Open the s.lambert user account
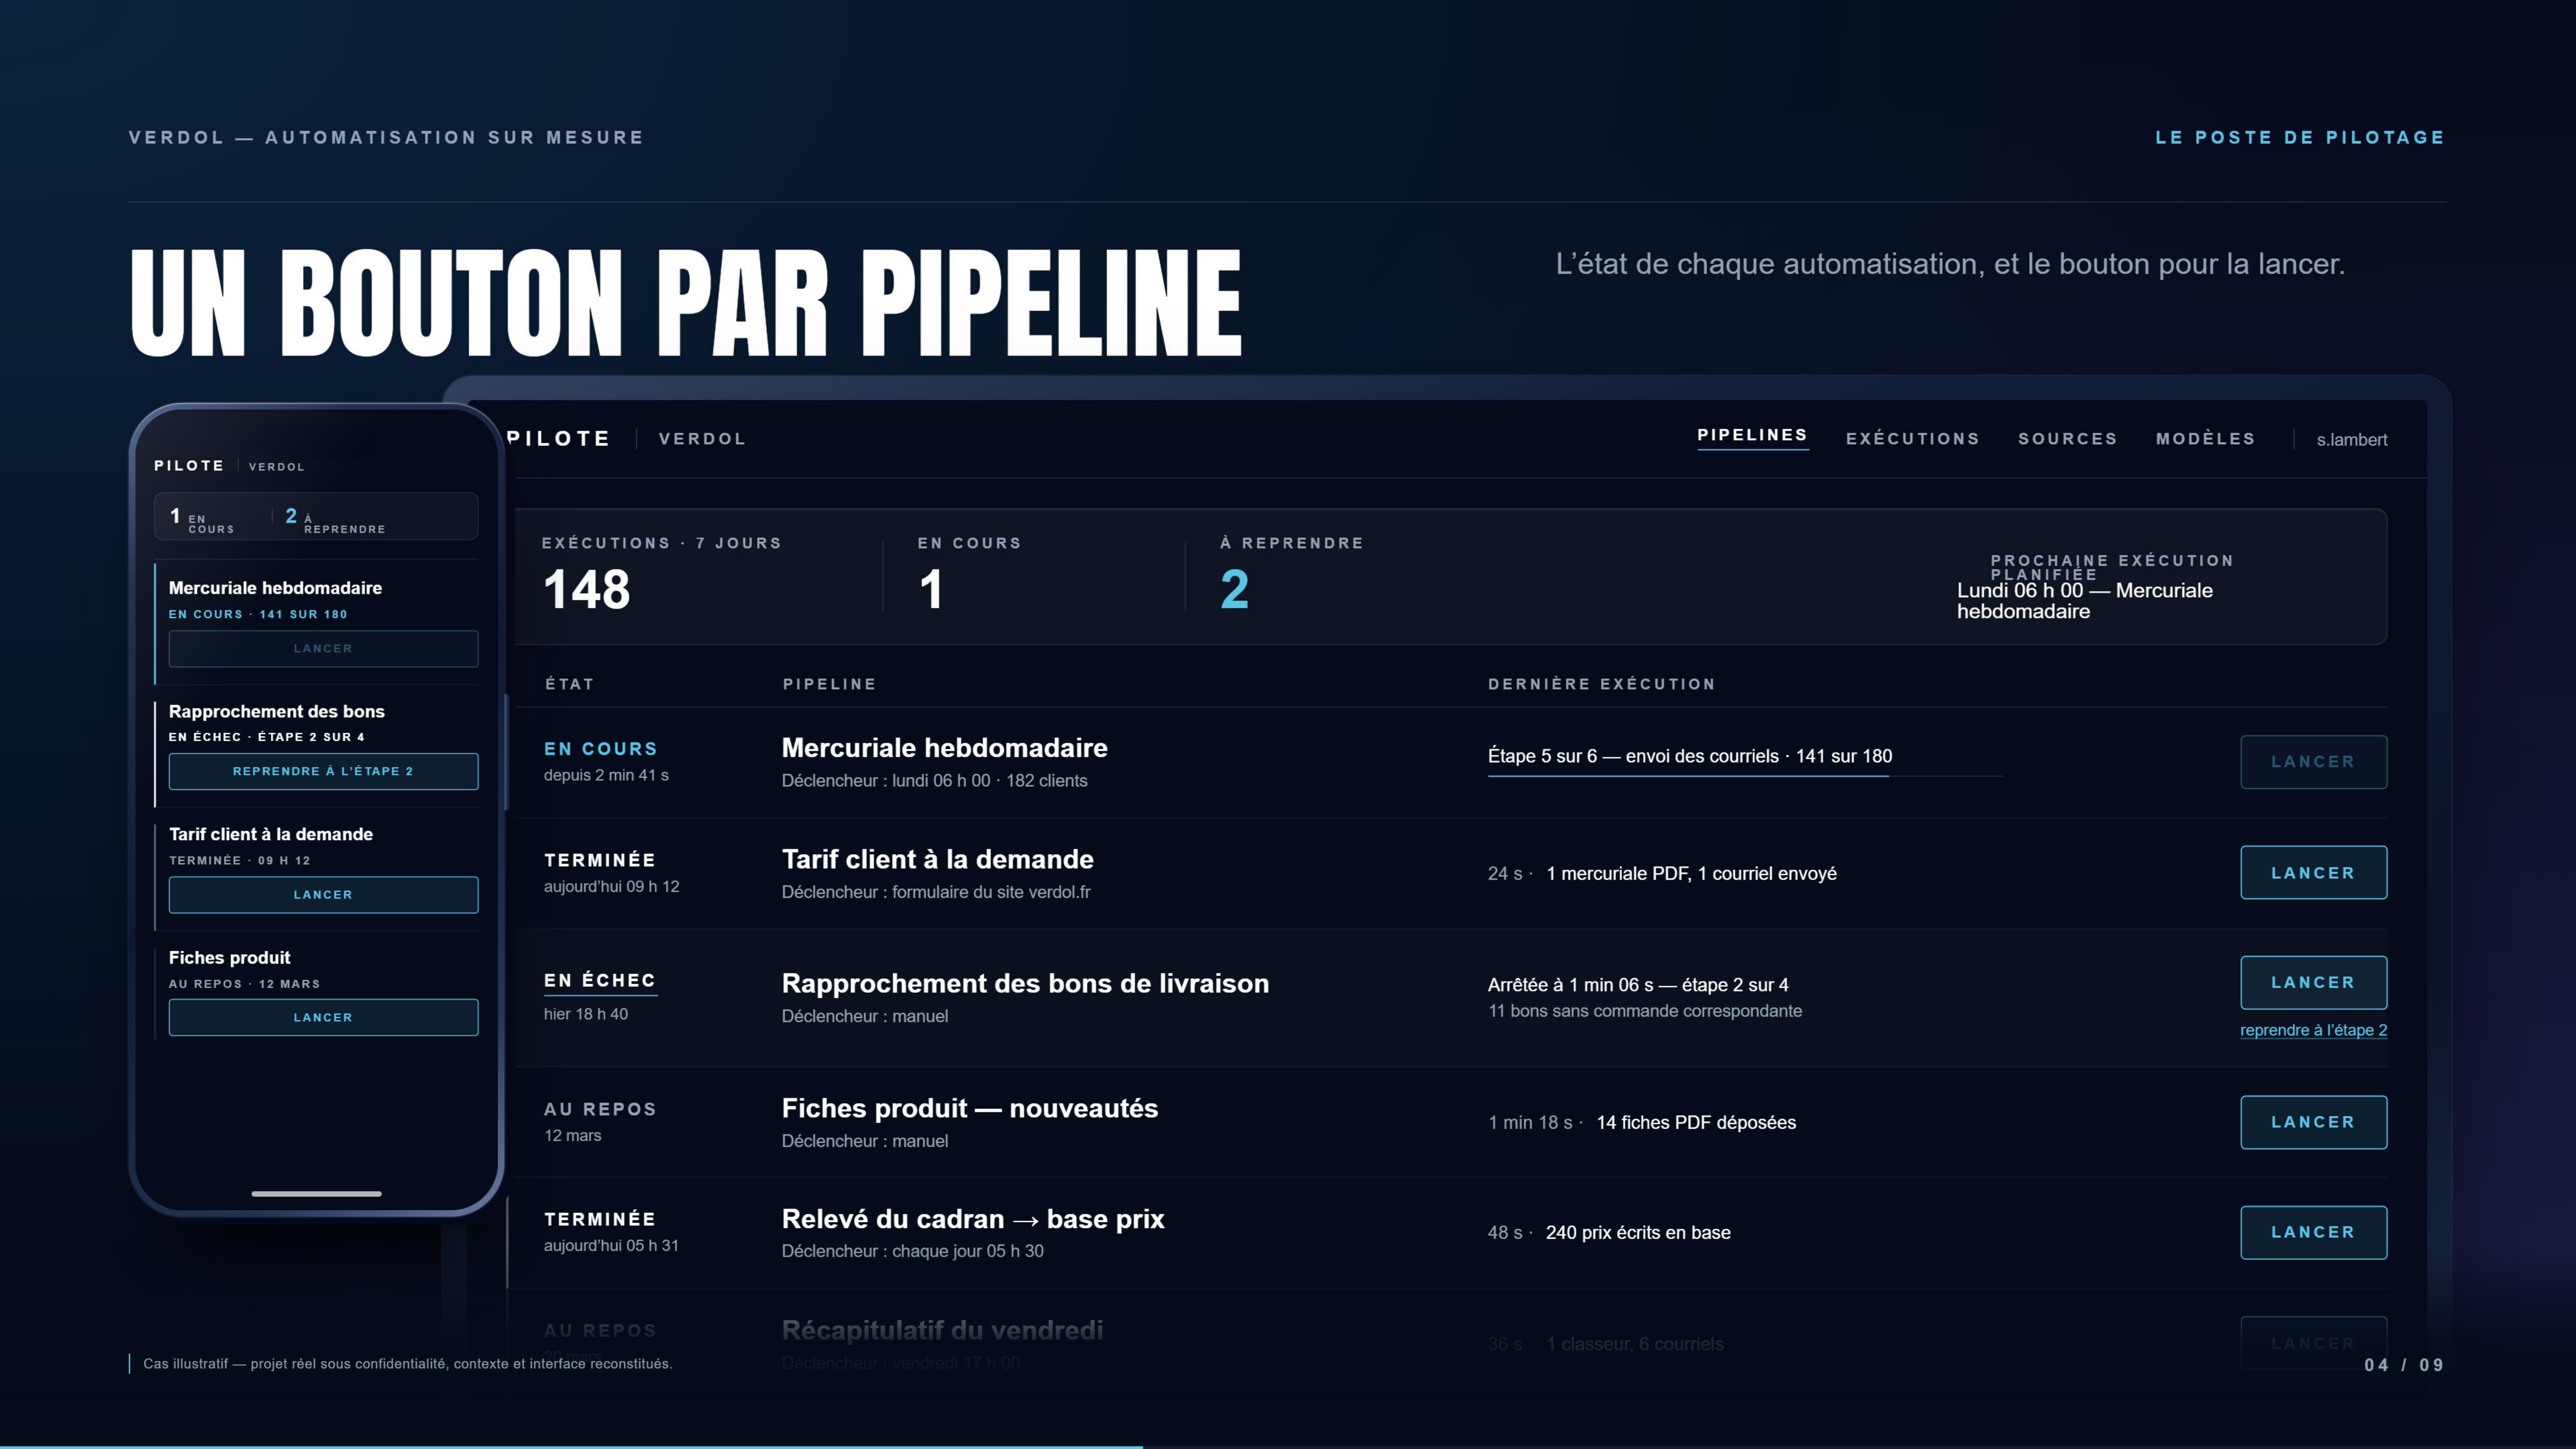 (x=2351, y=440)
